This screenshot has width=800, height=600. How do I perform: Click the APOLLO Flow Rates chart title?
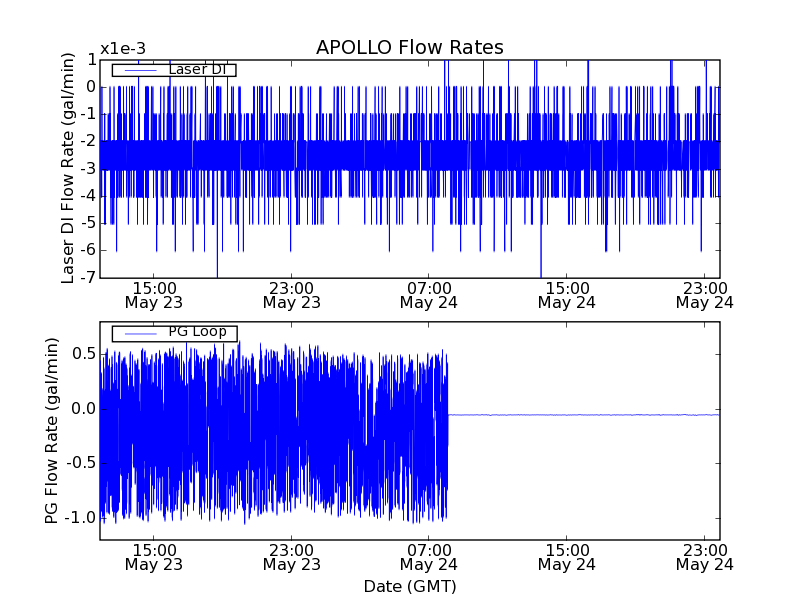coord(409,48)
